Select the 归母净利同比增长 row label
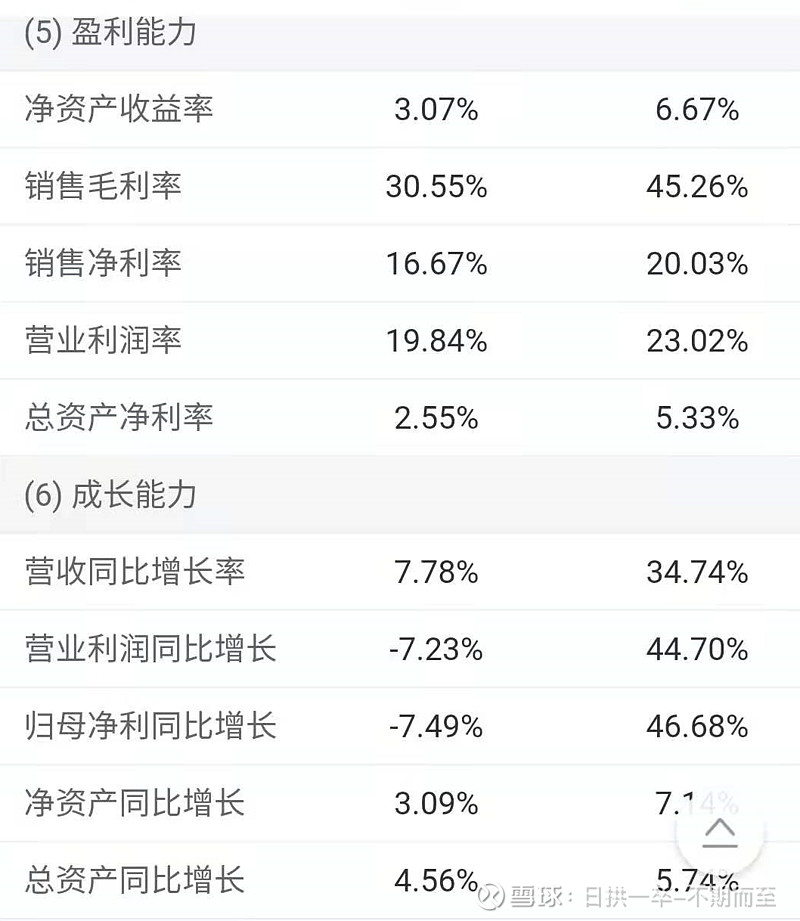Screen dimensions: 800x921 (151, 725)
